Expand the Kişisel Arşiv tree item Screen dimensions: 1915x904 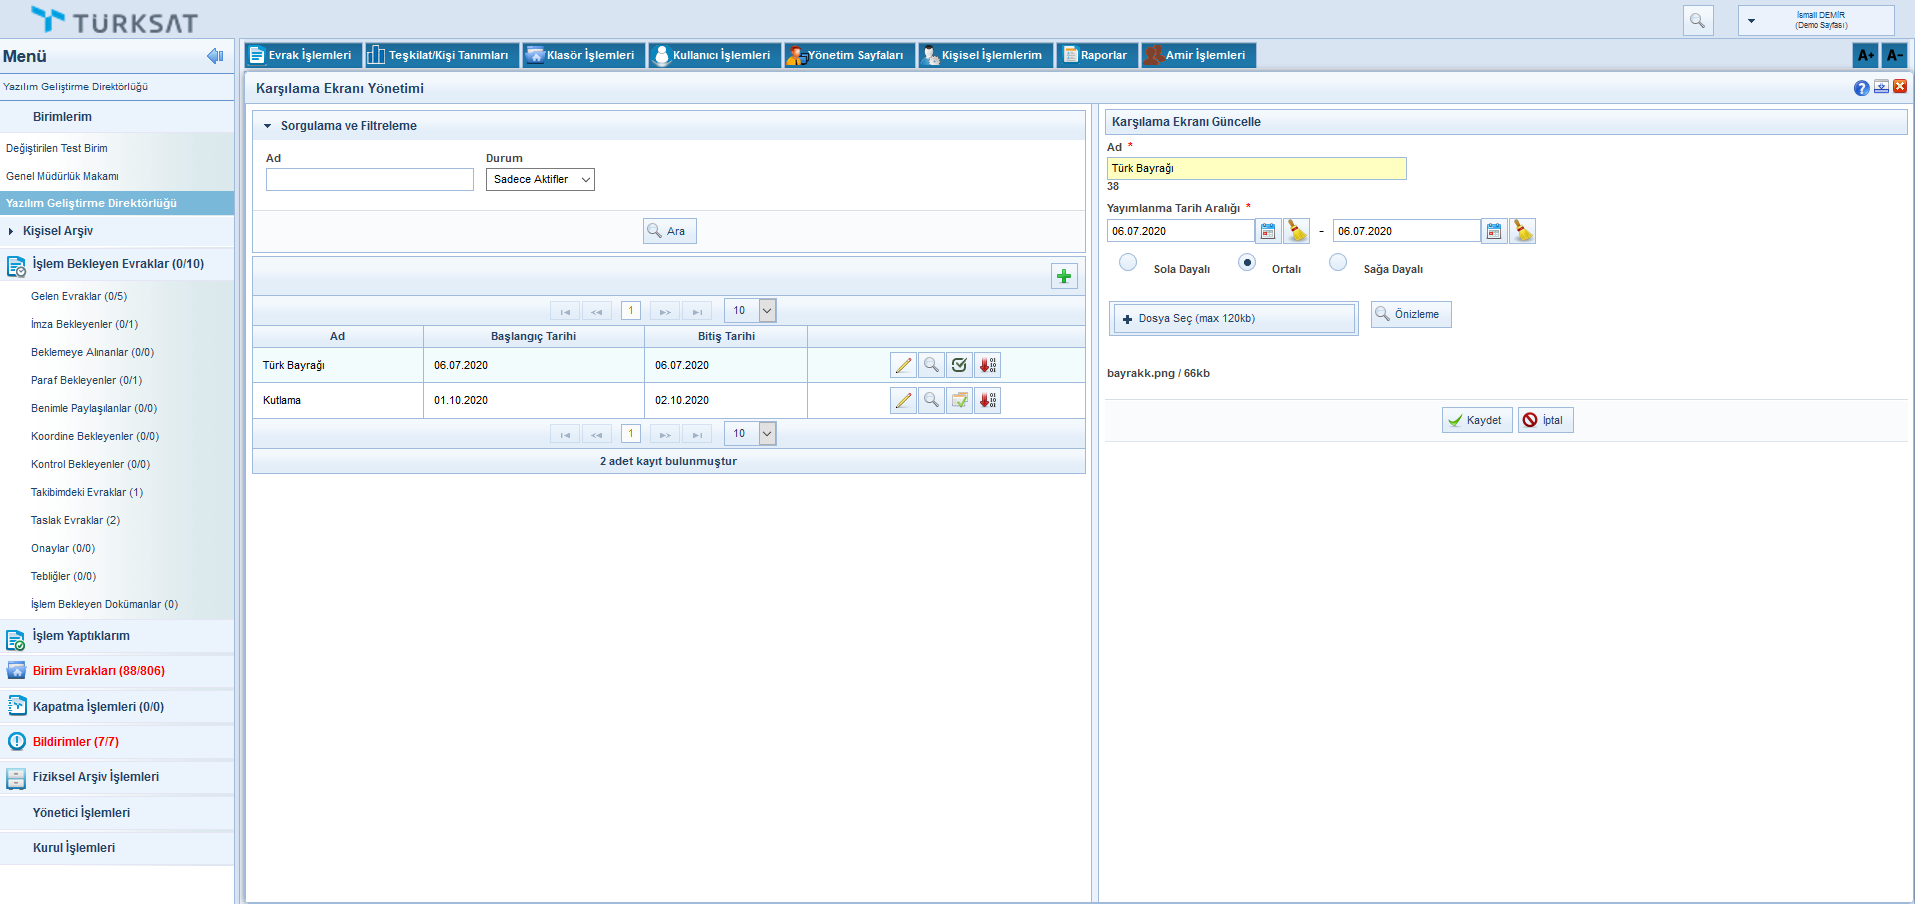[11, 231]
